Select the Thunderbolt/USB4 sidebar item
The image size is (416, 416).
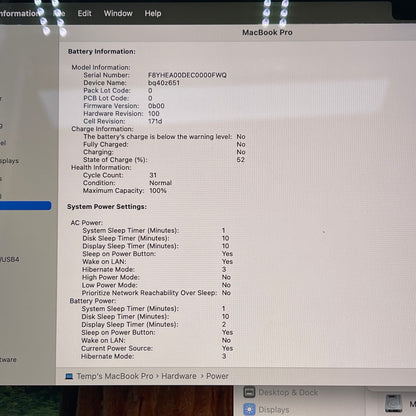(x=10, y=259)
